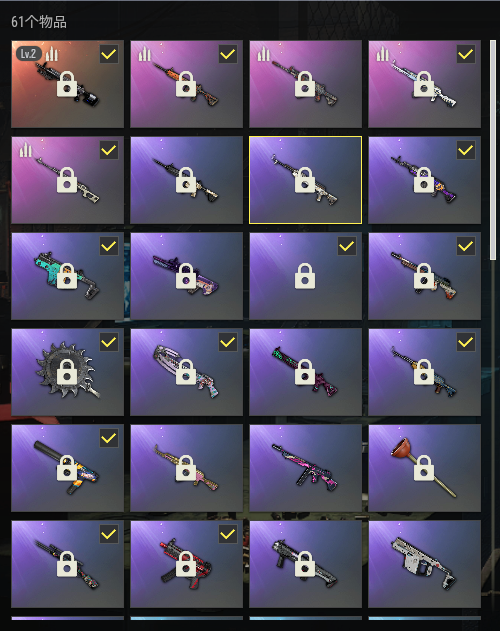
Task: Click the lock icon on the plunger item
Action: (424, 468)
